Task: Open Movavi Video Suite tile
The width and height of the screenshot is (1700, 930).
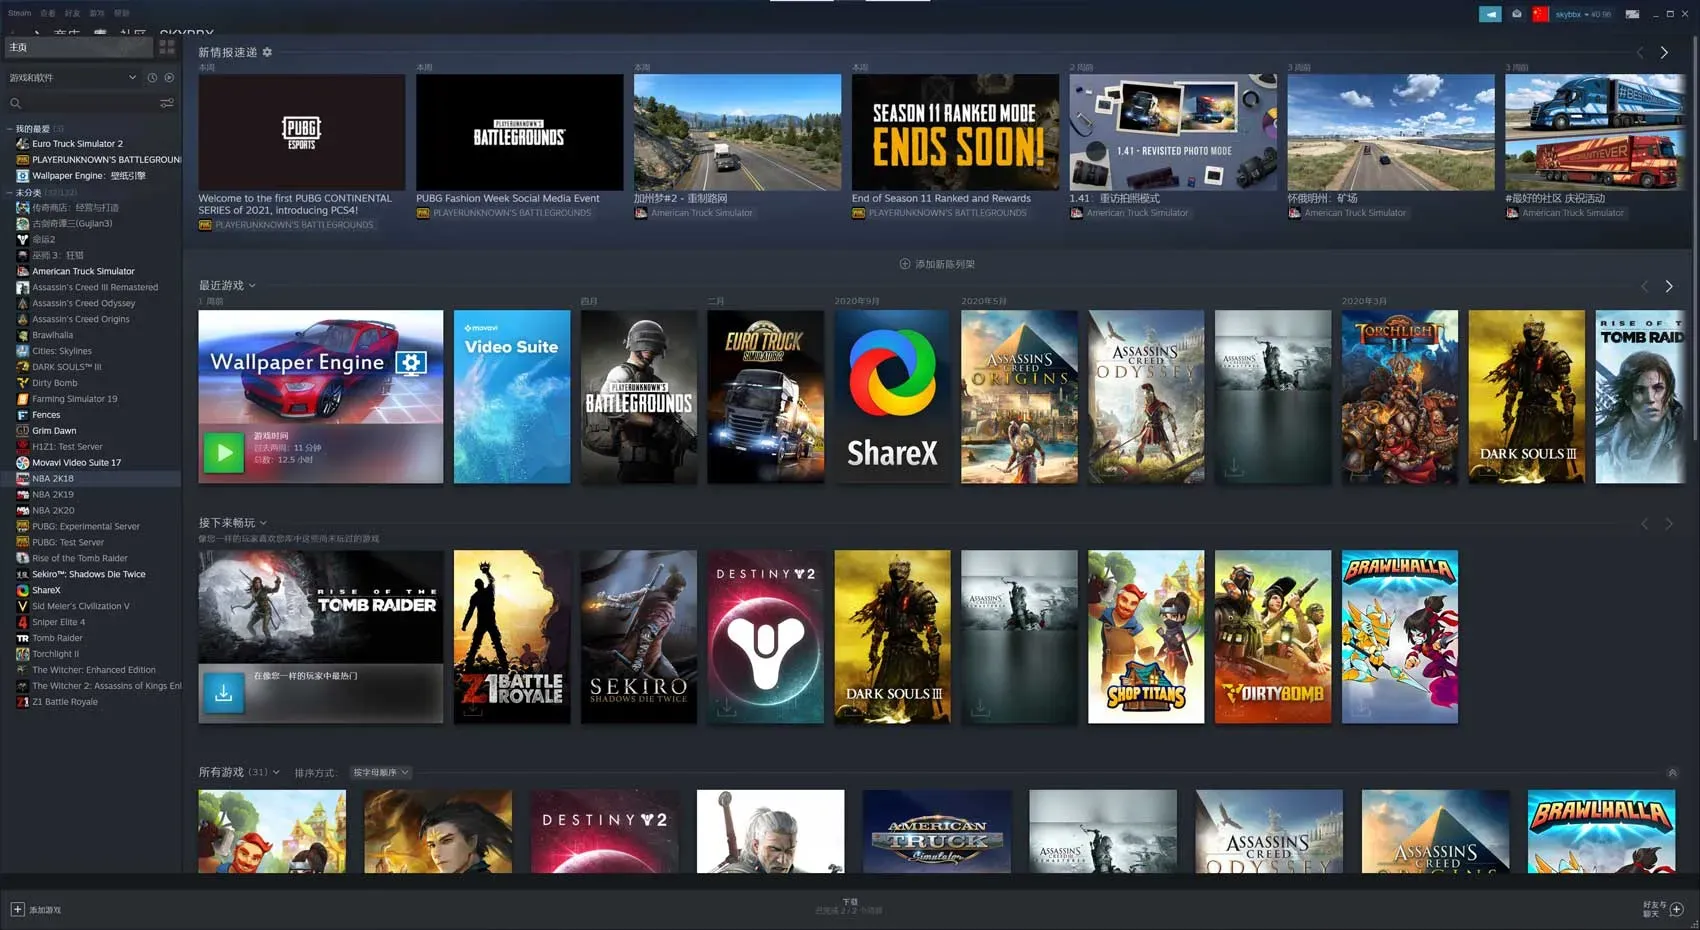Action: (x=512, y=397)
